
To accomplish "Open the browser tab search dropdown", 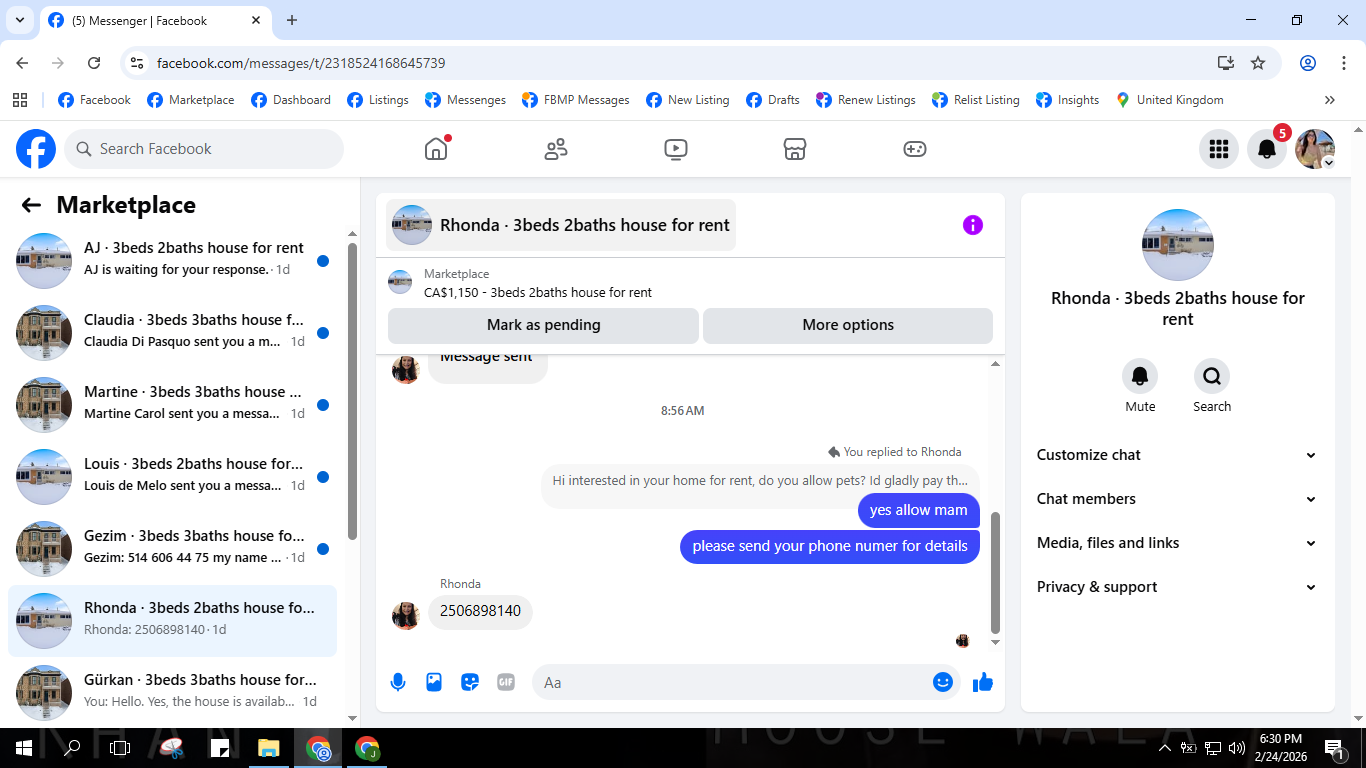I will 19,20.
